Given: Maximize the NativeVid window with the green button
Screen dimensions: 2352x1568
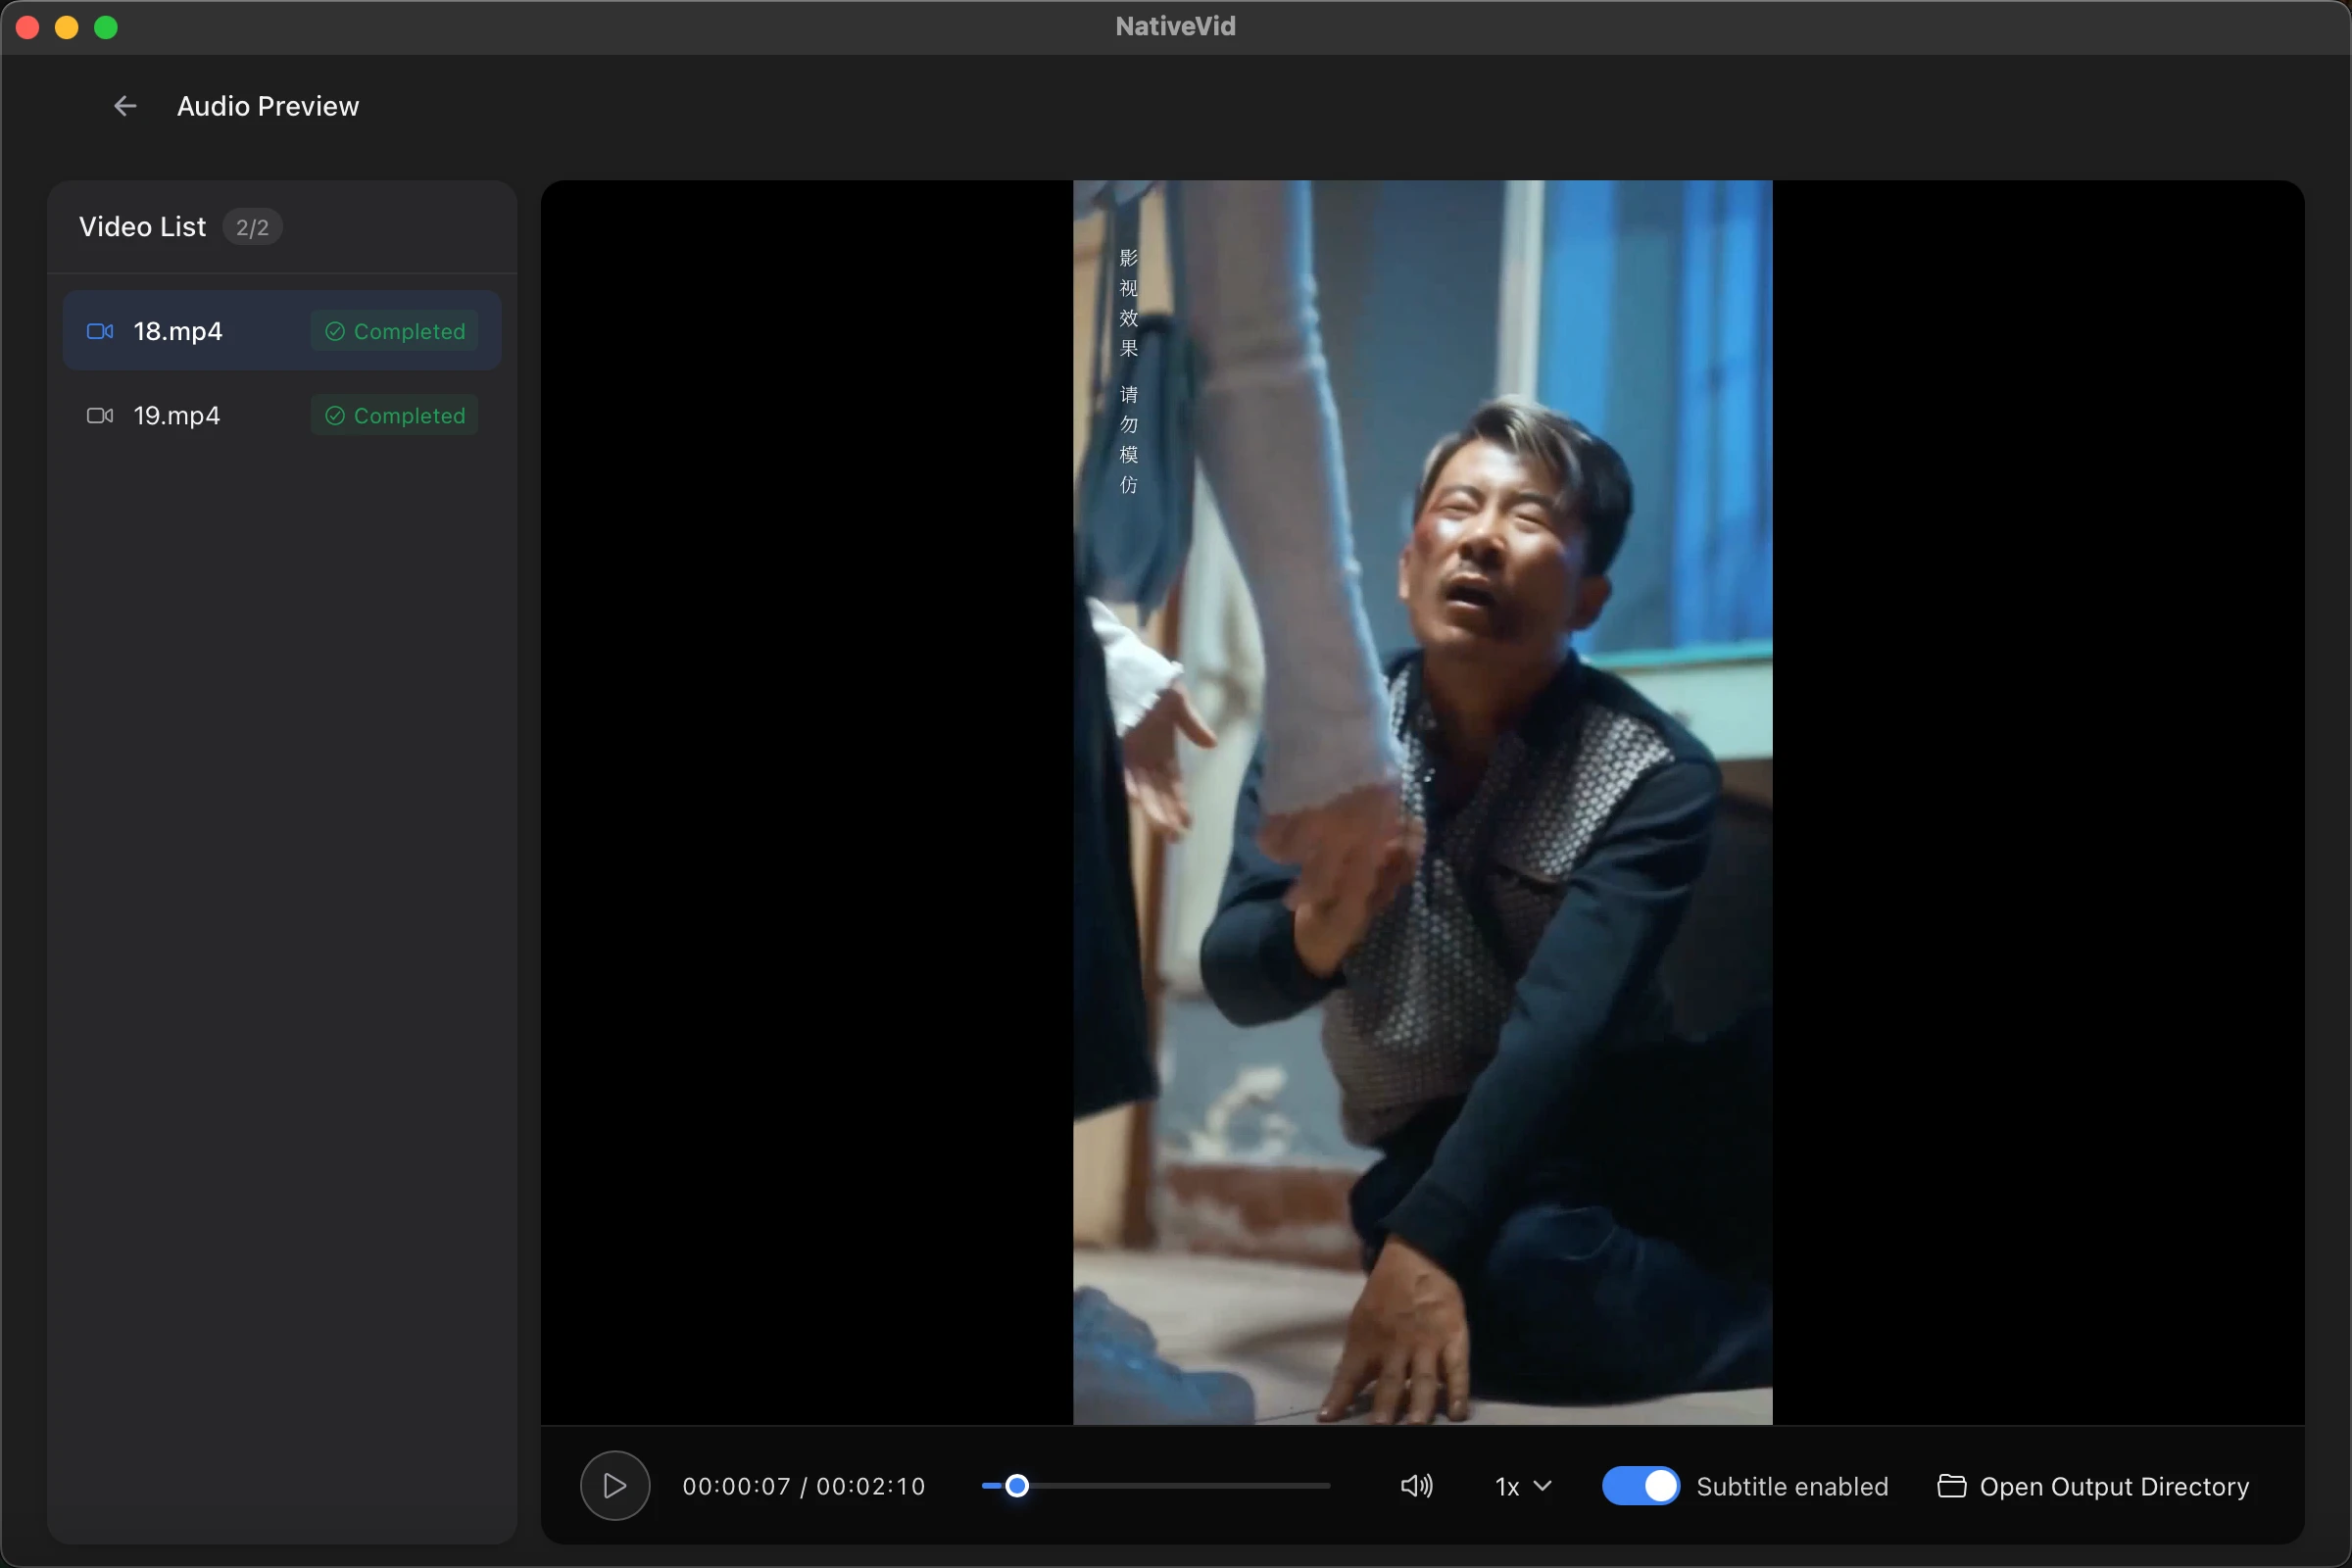Looking at the screenshot, I should [x=106, y=27].
